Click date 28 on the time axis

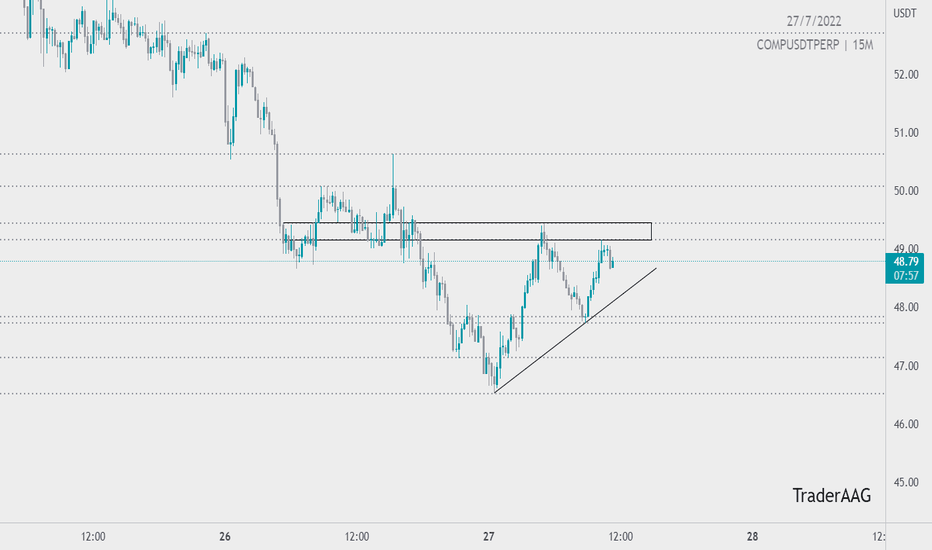point(752,536)
